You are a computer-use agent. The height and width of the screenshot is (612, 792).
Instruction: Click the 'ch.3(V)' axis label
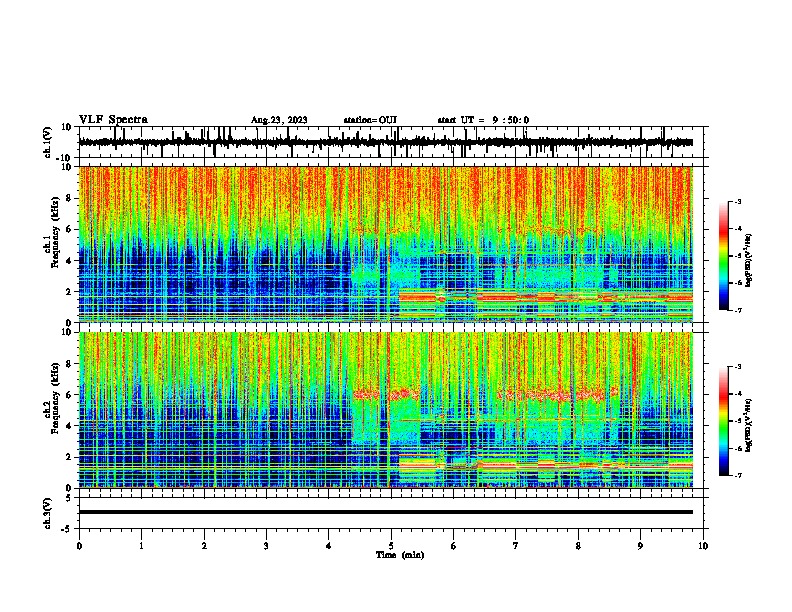click(47, 513)
